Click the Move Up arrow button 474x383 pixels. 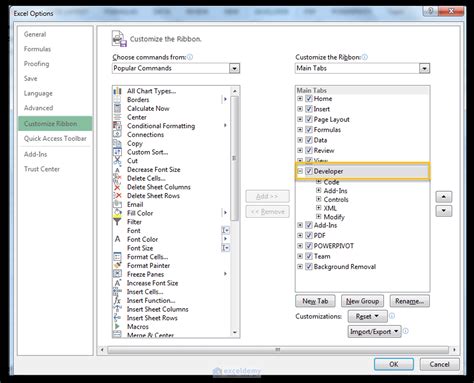coord(444,197)
